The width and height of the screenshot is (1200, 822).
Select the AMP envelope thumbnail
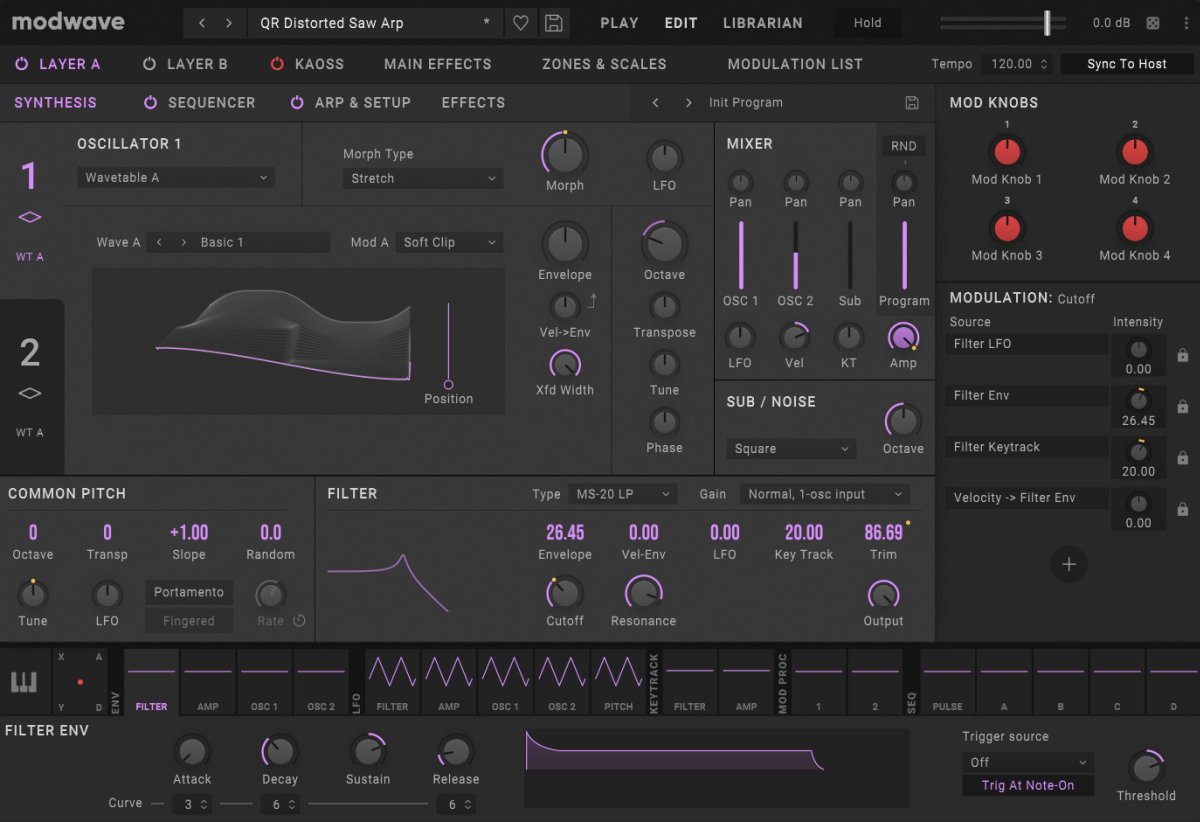tap(208, 682)
